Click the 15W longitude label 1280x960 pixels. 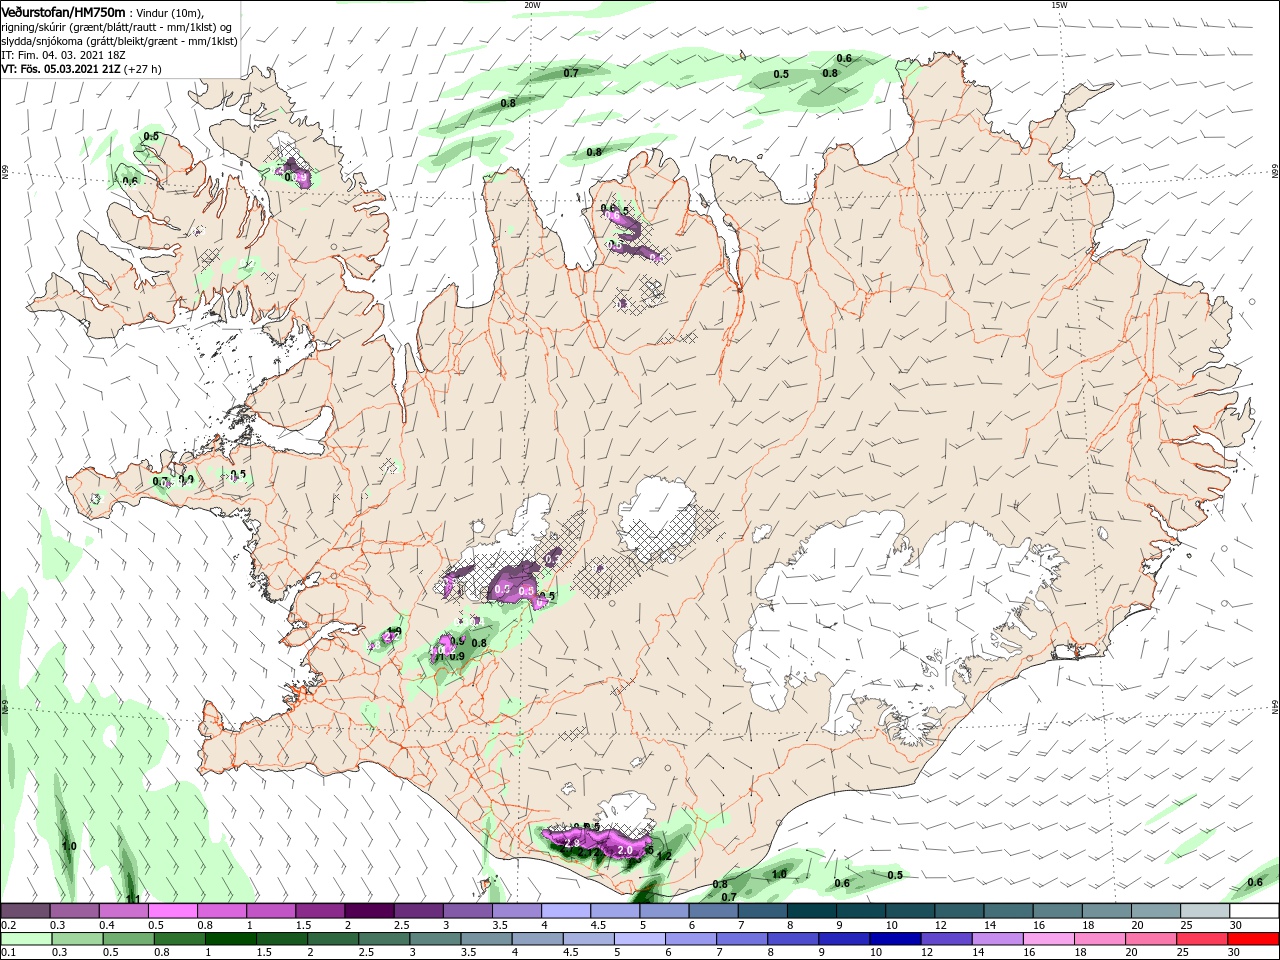pyautogui.click(x=1059, y=5)
